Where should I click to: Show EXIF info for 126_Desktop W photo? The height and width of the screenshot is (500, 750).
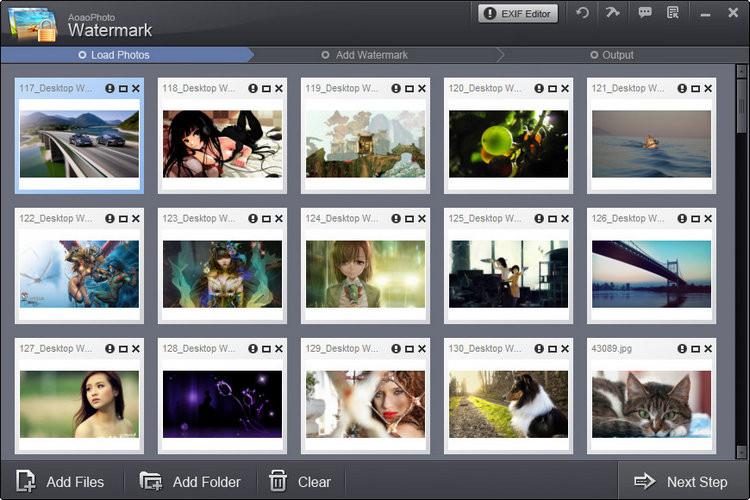682,219
